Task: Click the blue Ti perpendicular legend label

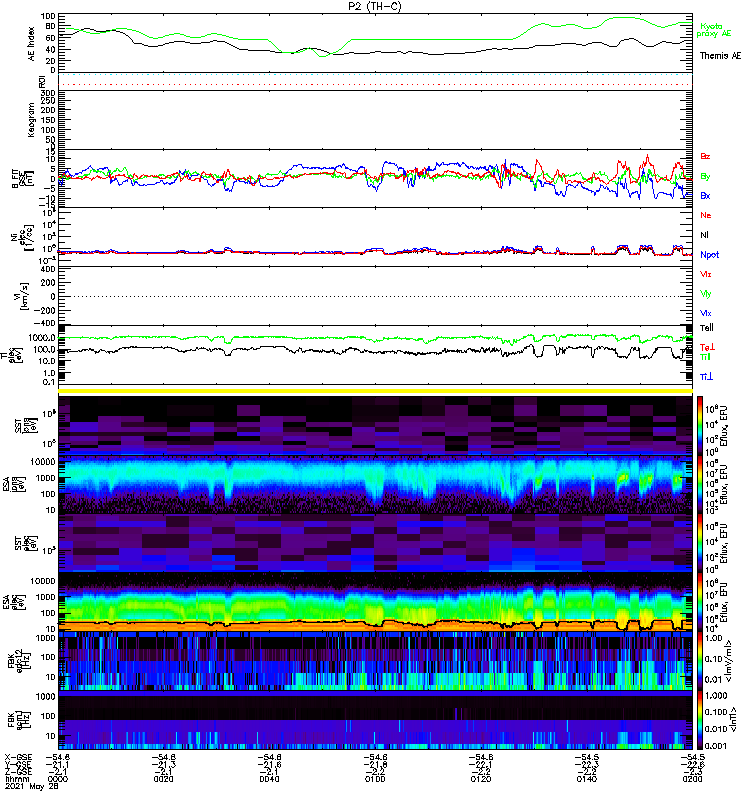Action: [x=706, y=377]
